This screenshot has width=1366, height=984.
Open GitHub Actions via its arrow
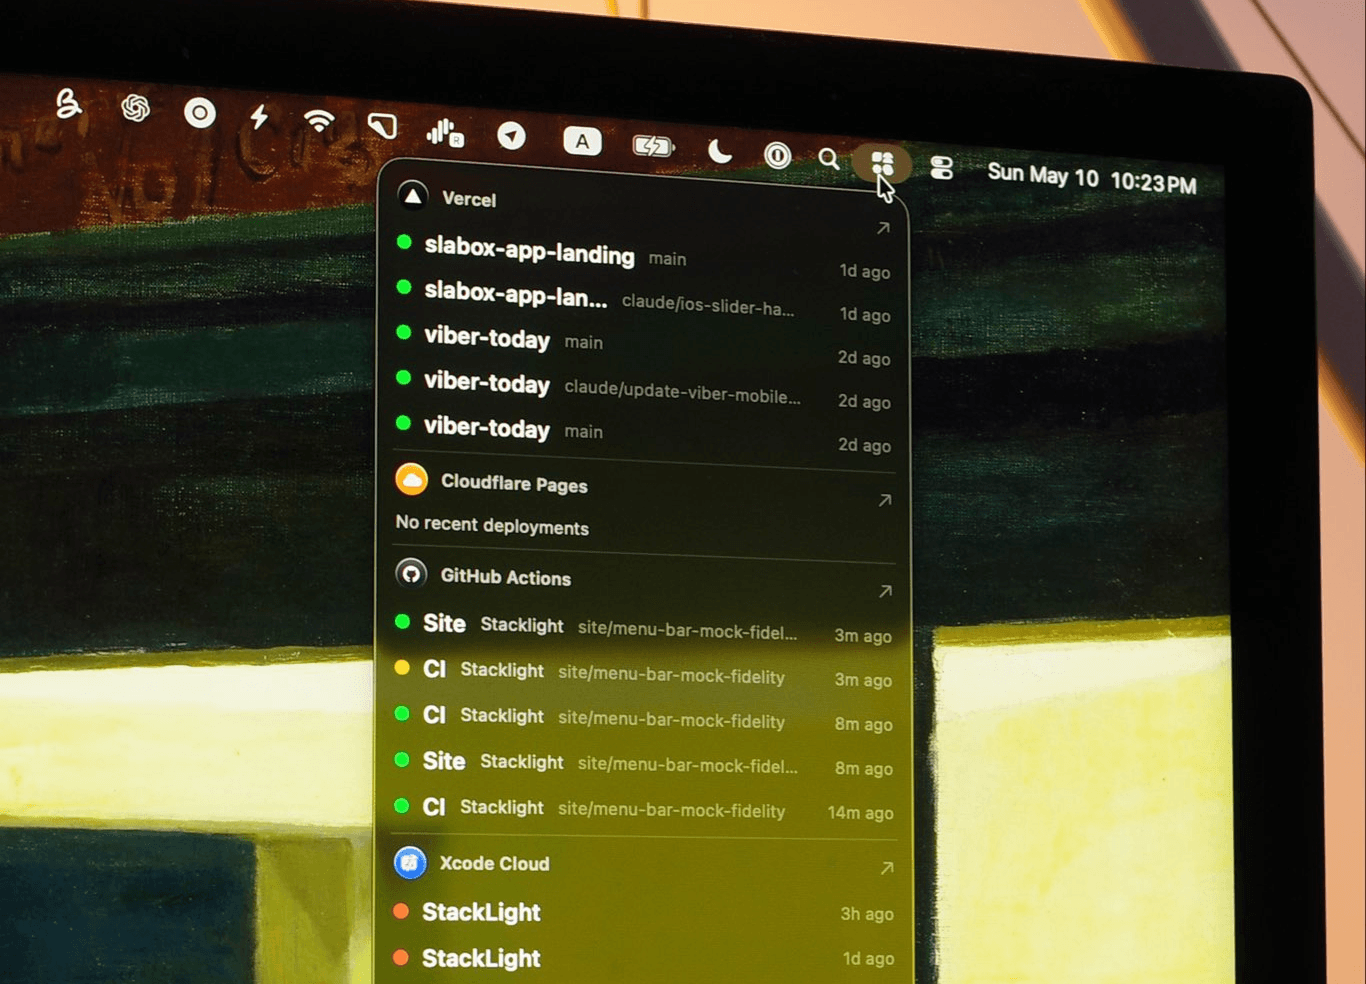[885, 592]
